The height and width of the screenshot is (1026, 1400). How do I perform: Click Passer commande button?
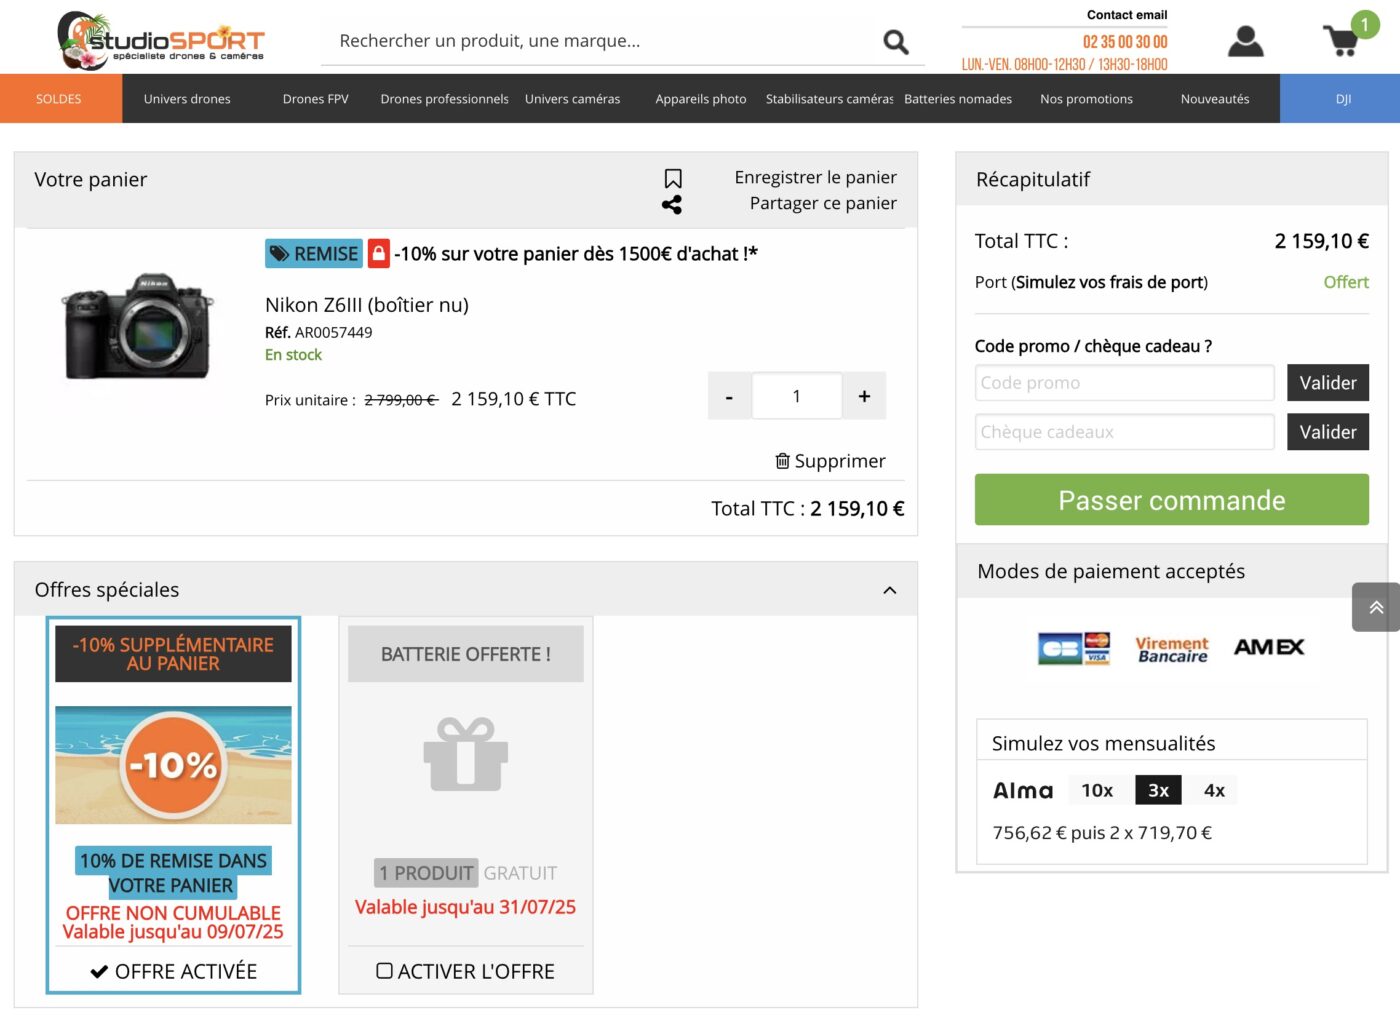tap(1172, 500)
